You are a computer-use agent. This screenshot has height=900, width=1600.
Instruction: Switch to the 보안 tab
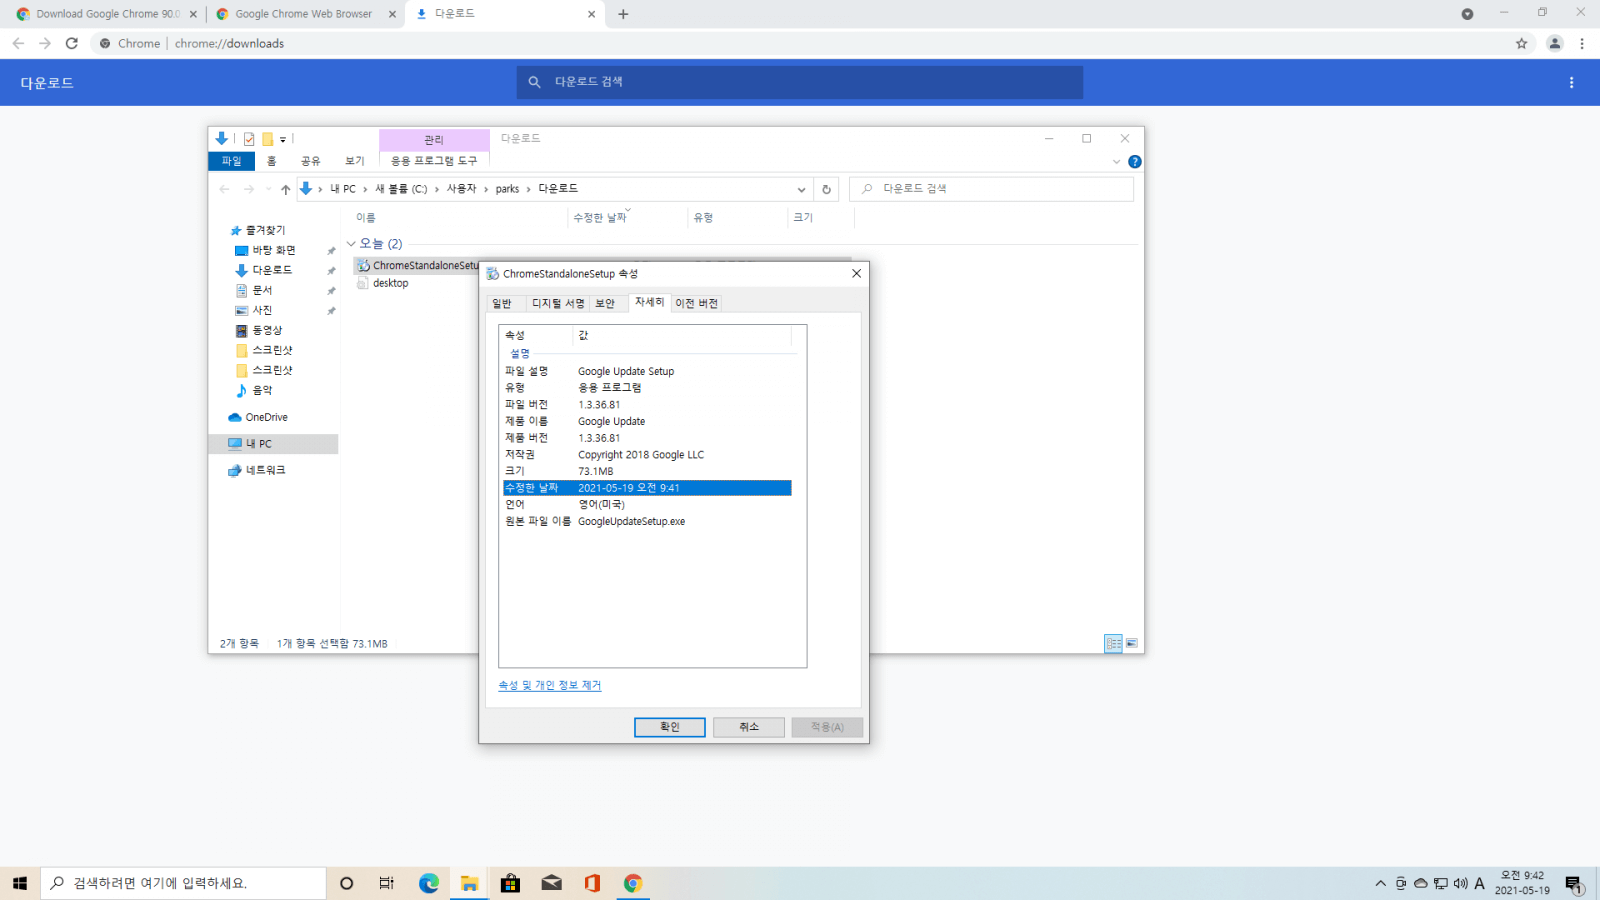(605, 303)
